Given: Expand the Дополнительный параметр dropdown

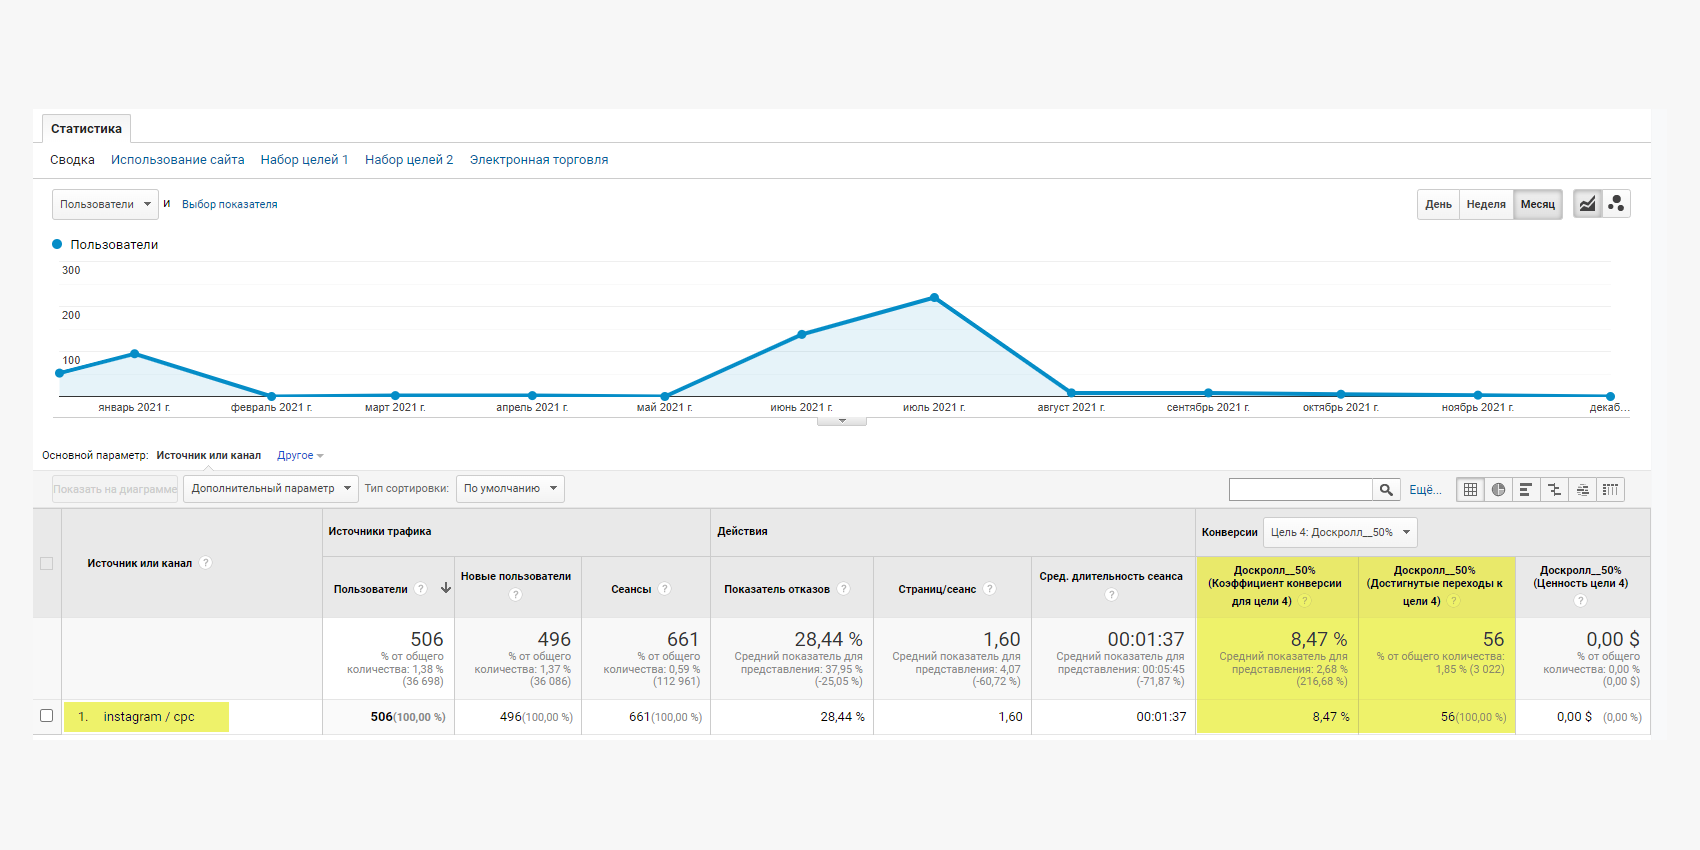Looking at the screenshot, I should tap(270, 489).
